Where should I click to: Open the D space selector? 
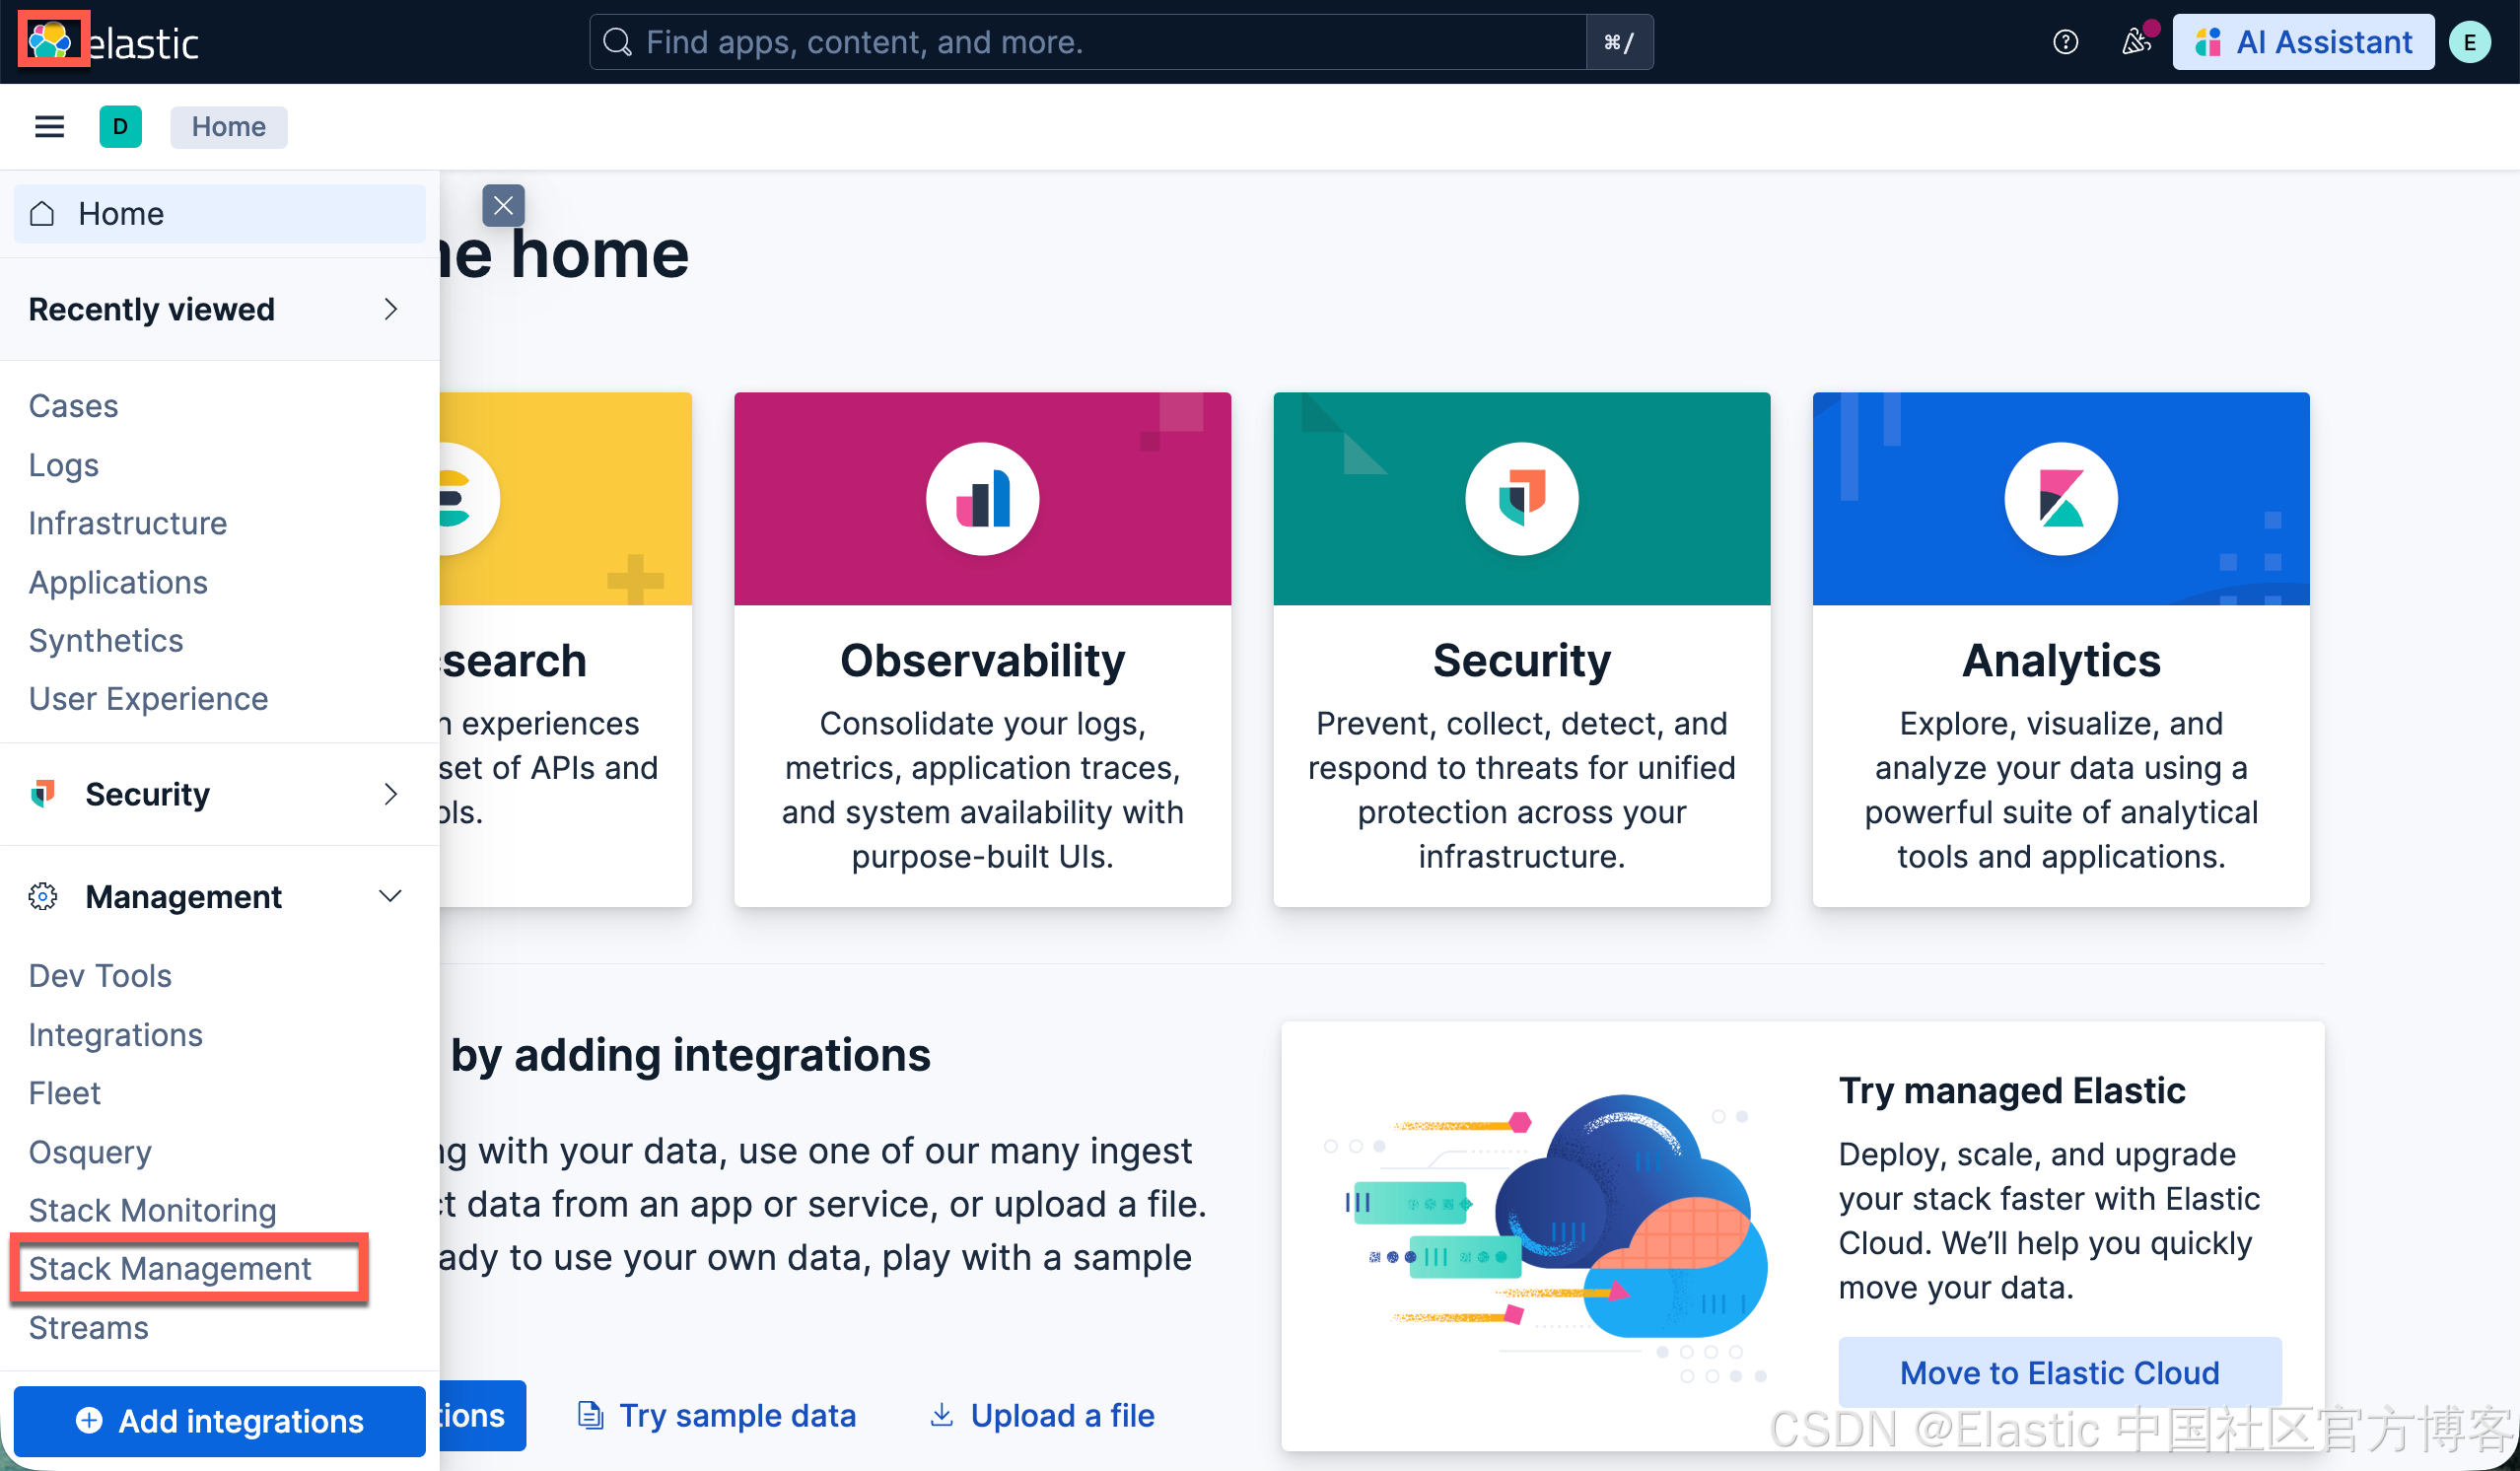click(120, 127)
